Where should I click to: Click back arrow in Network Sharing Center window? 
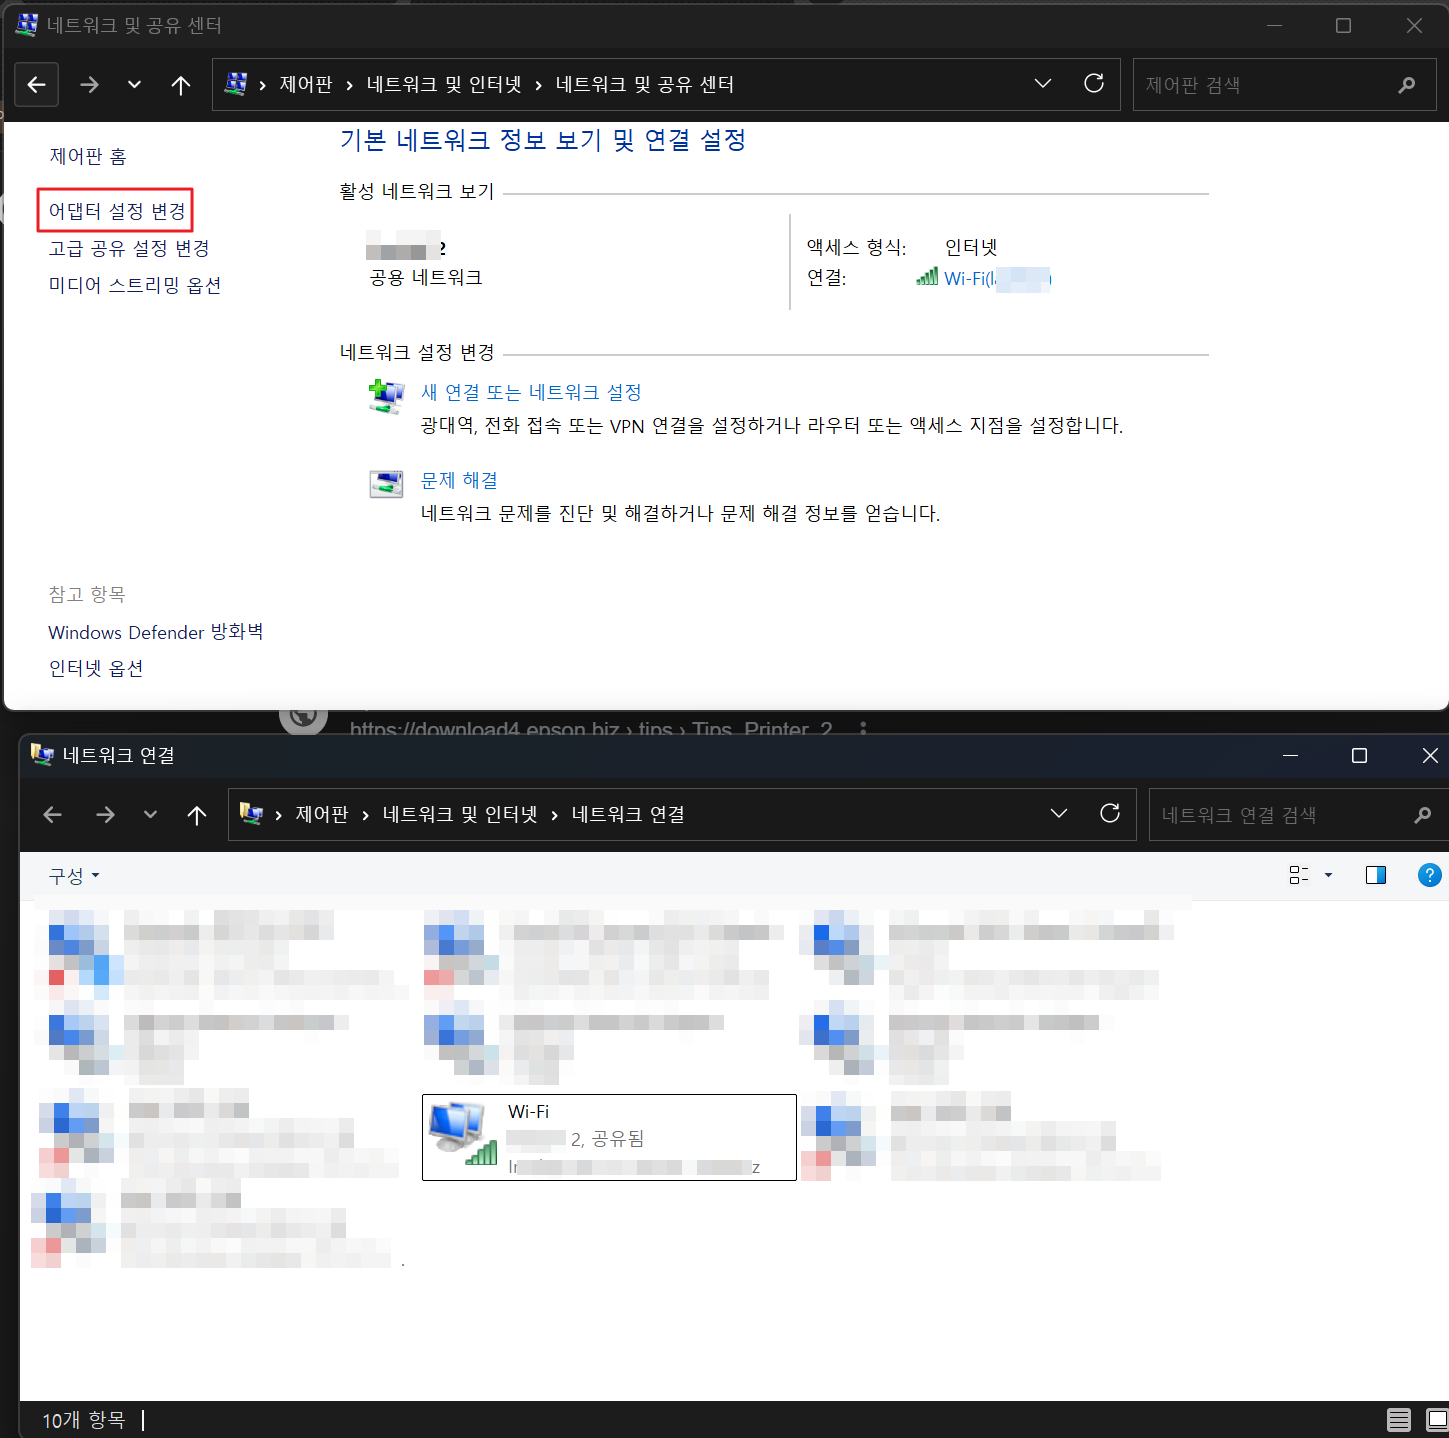[x=37, y=85]
